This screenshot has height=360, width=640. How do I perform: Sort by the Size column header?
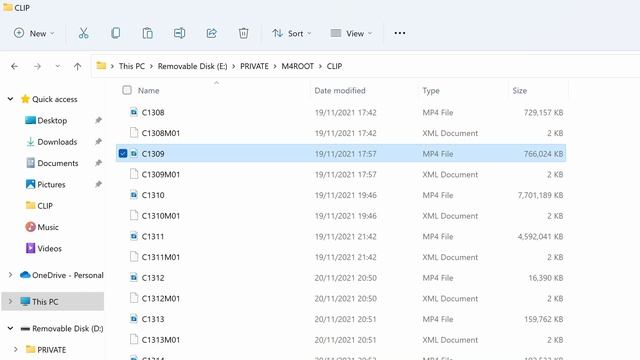tap(520, 91)
